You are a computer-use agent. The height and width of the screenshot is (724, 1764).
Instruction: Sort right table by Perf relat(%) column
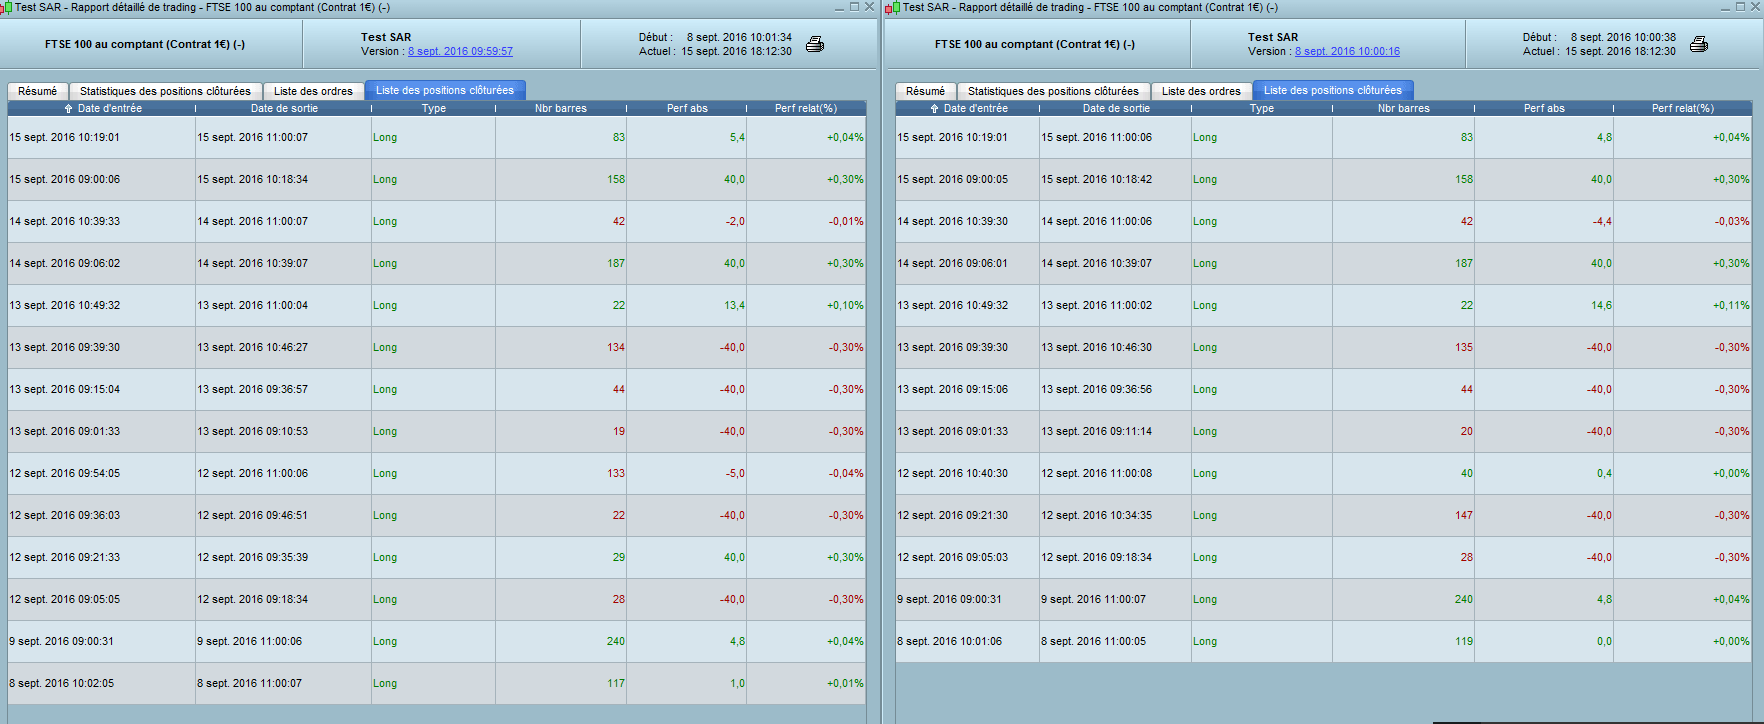click(x=1683, y=108)
